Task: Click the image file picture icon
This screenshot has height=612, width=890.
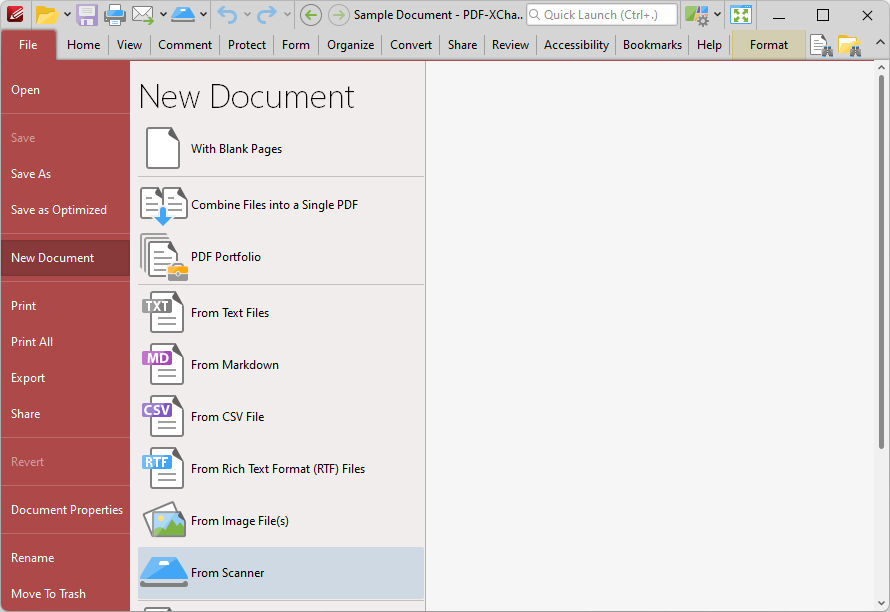Action: (x=164, y=519)
